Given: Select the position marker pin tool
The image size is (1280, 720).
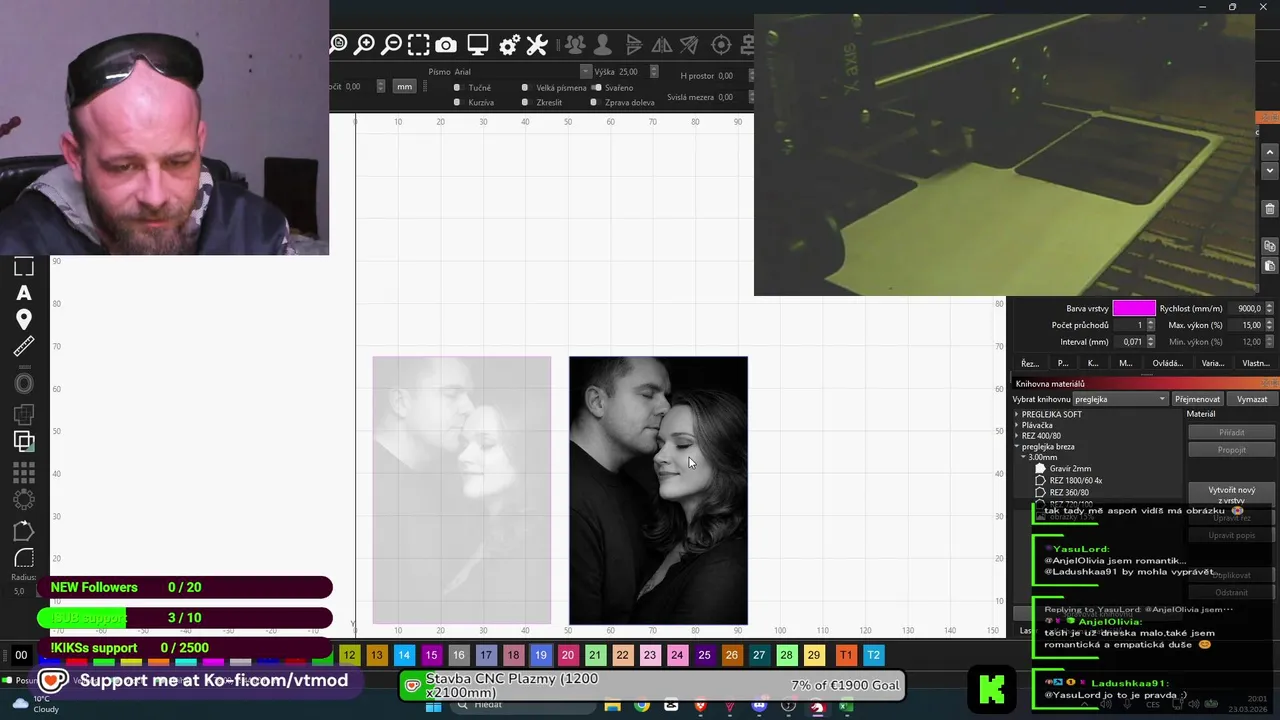Looking at the screenshot, I should click(24, 320).
